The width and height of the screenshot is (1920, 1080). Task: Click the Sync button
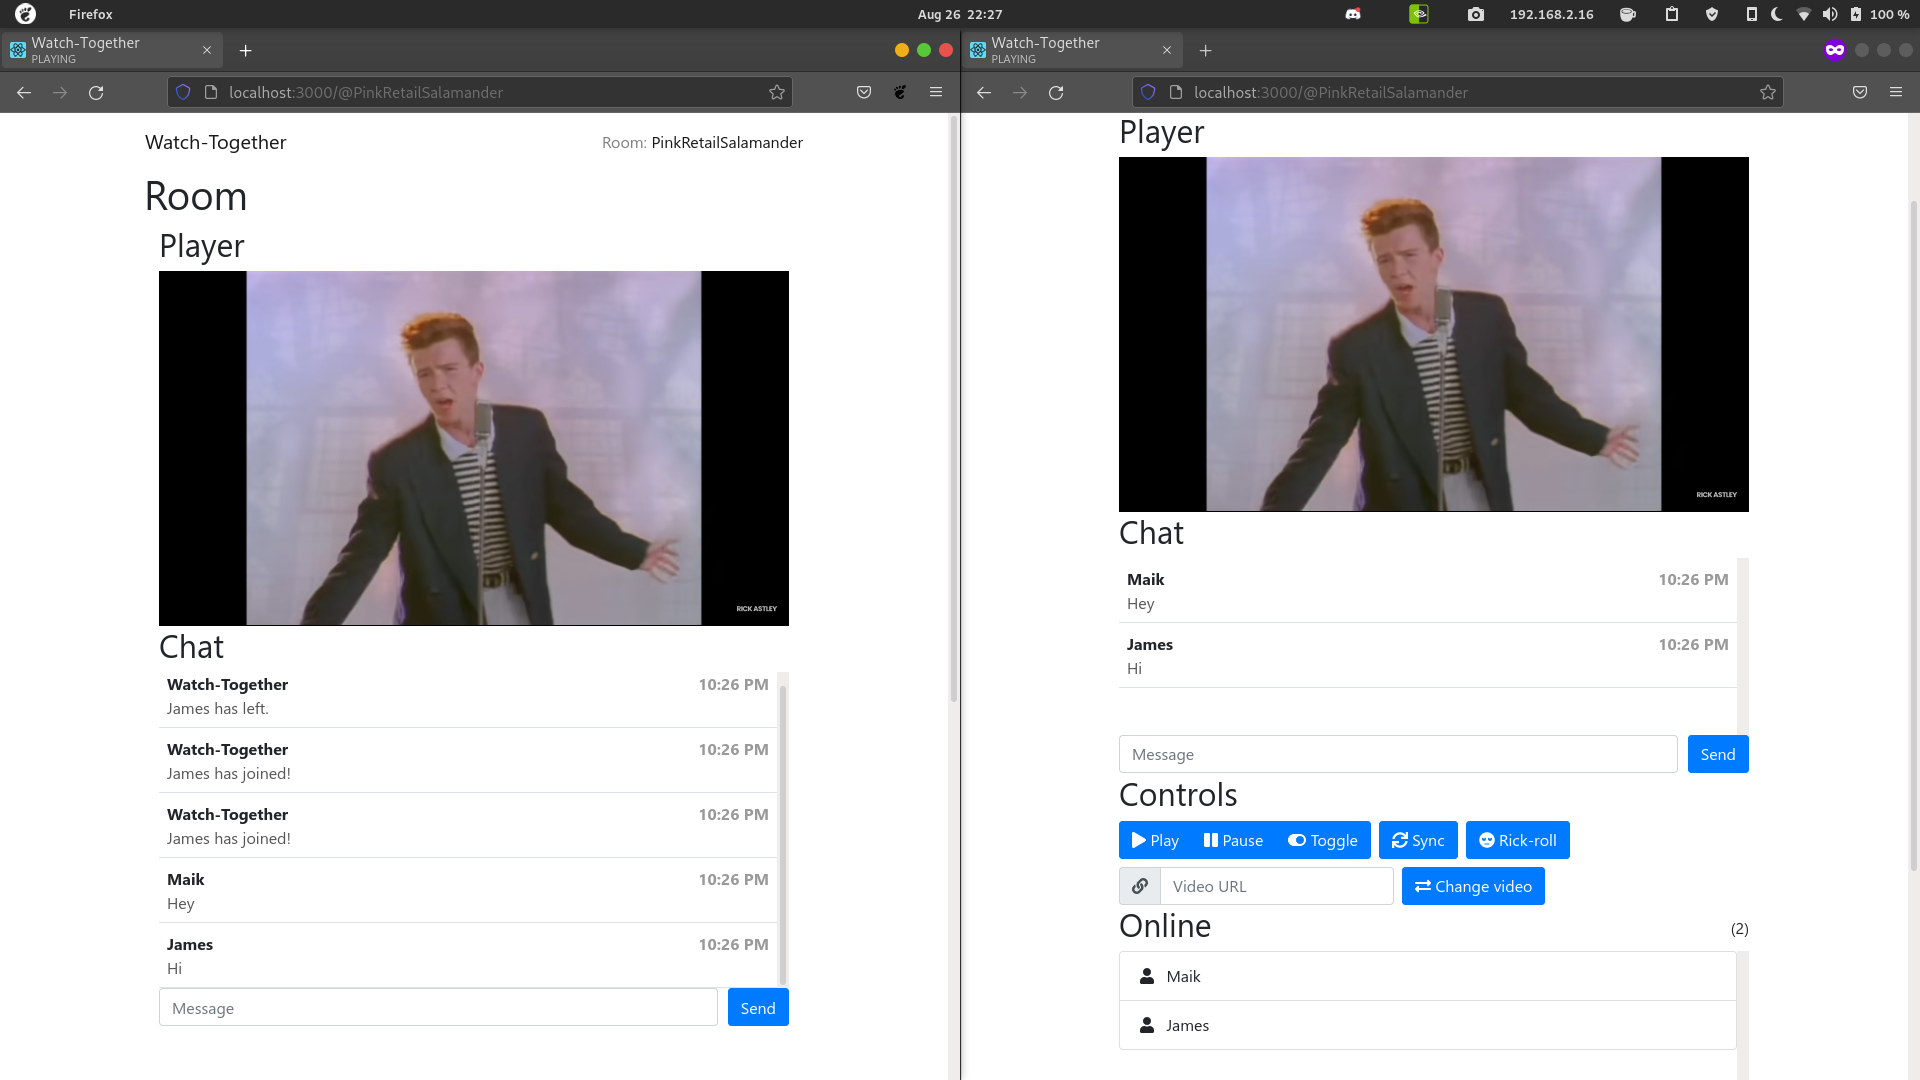coord(1418,840)
